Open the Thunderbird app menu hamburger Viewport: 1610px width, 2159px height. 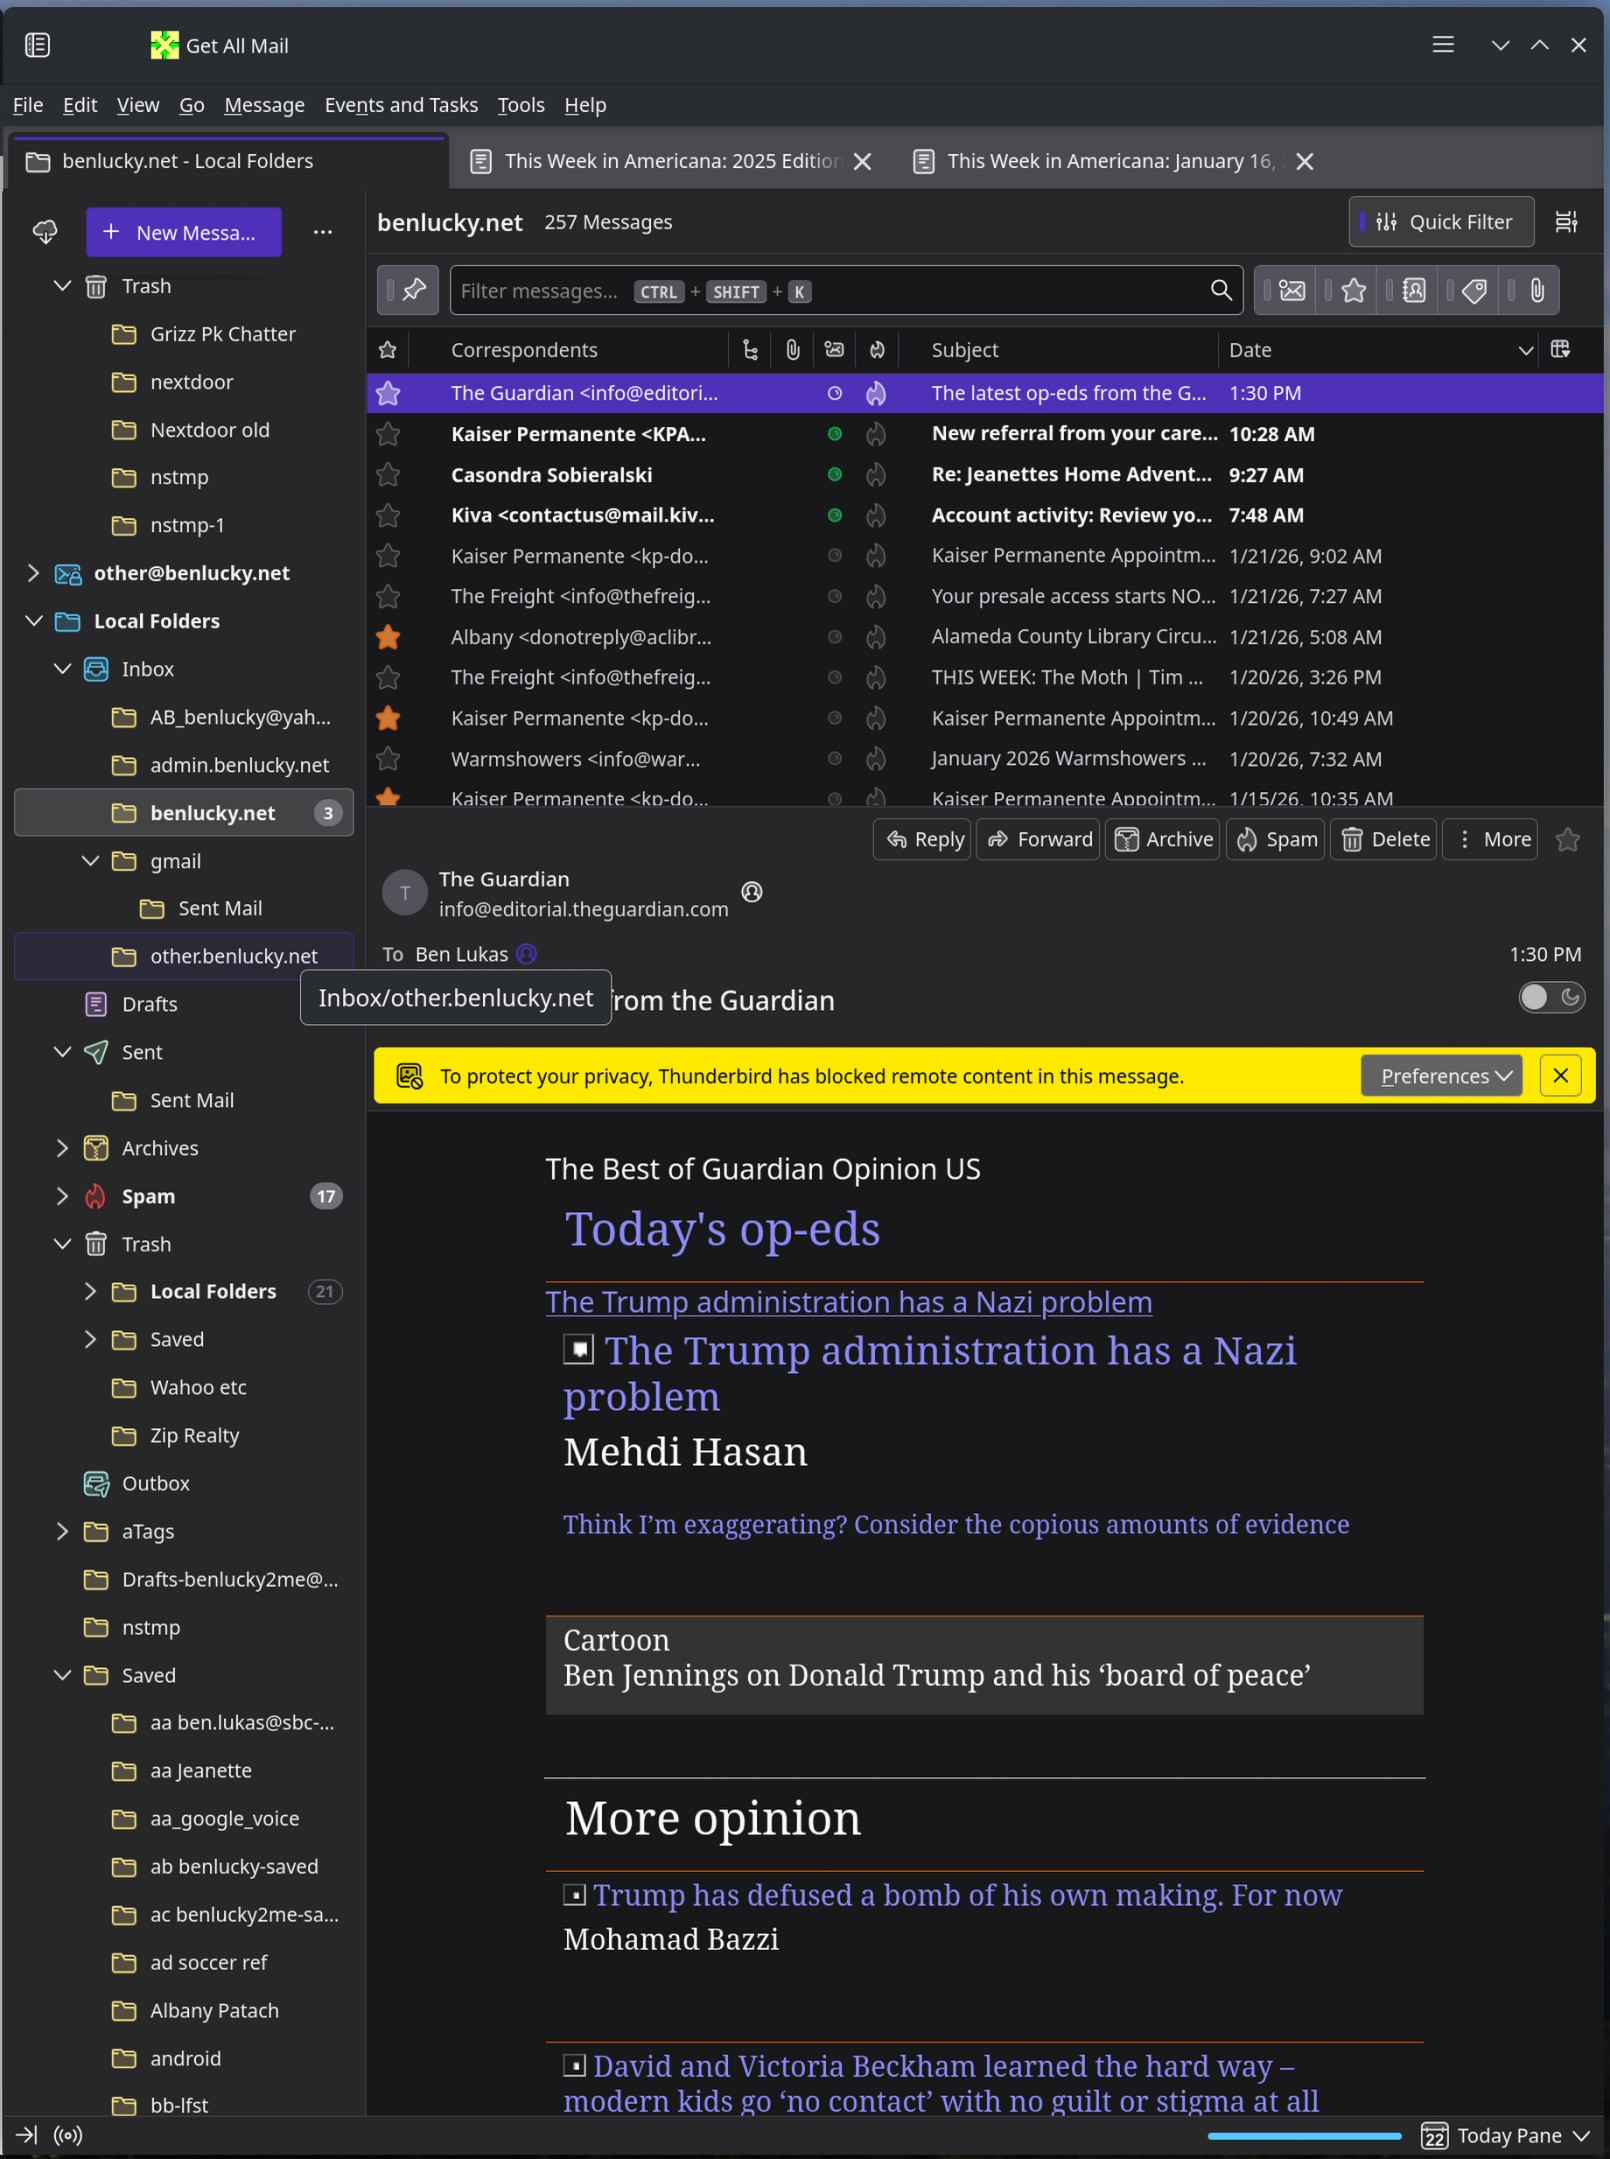1442,45
